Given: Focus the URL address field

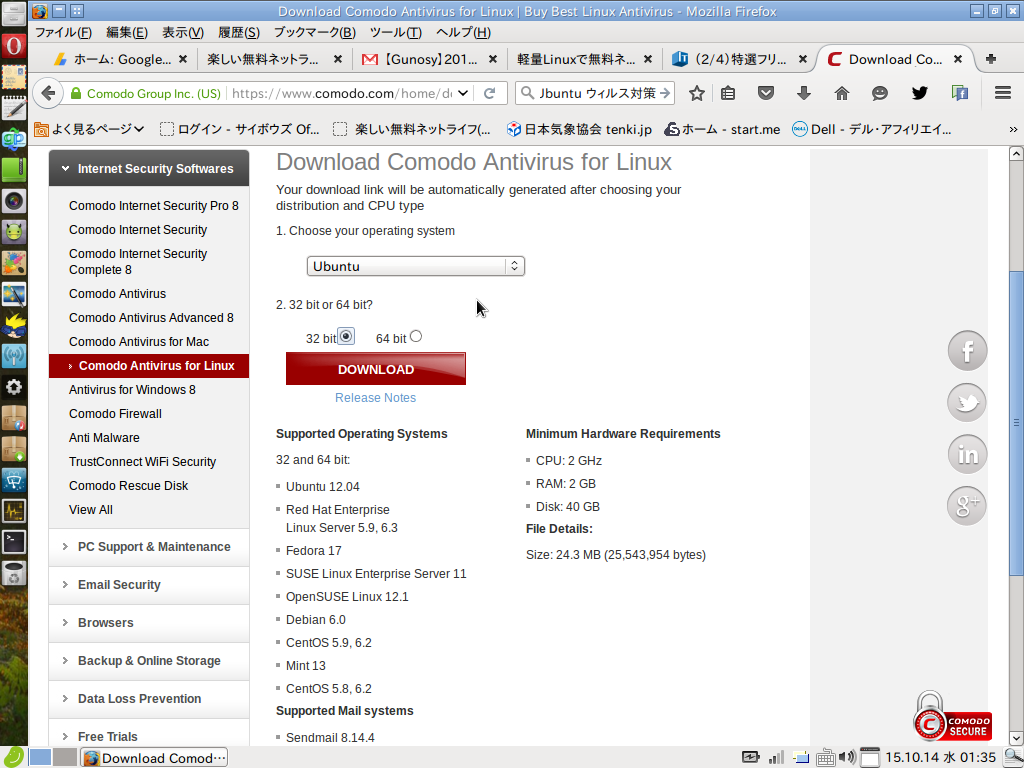Looking at the screenshot, I should (x=342, y=93).
